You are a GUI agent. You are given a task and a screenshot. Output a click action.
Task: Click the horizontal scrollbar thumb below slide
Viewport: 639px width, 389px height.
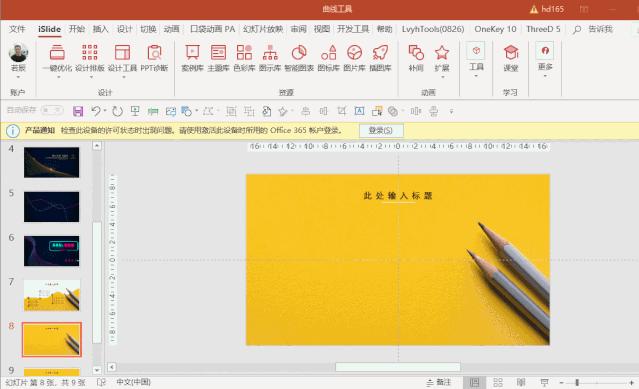coord(398,367)
